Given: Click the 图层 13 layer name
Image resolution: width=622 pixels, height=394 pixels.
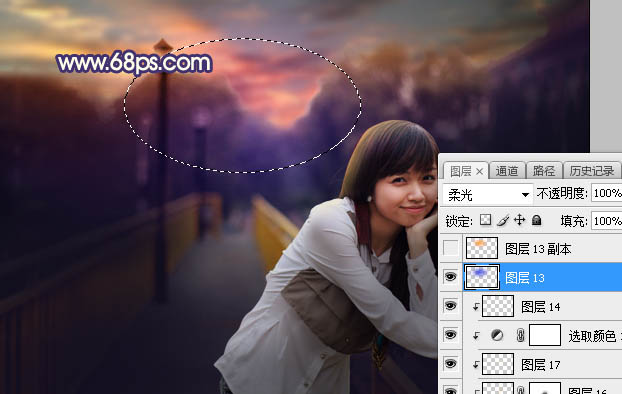Looking at the screenshot, I should tap(524, 278).
